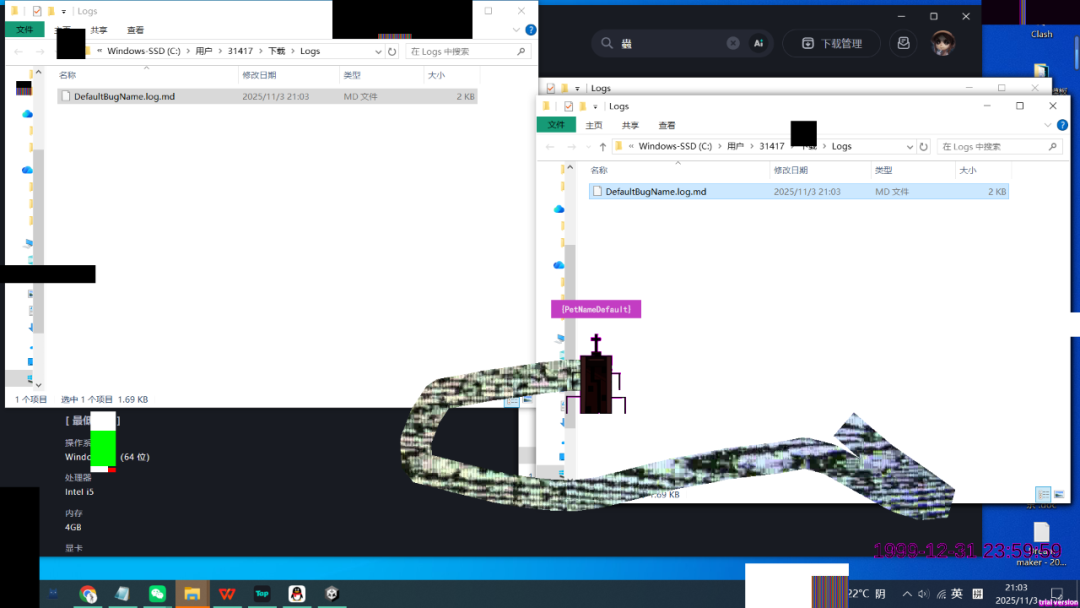Click the Ai button in dark app

tap(758, 43)
